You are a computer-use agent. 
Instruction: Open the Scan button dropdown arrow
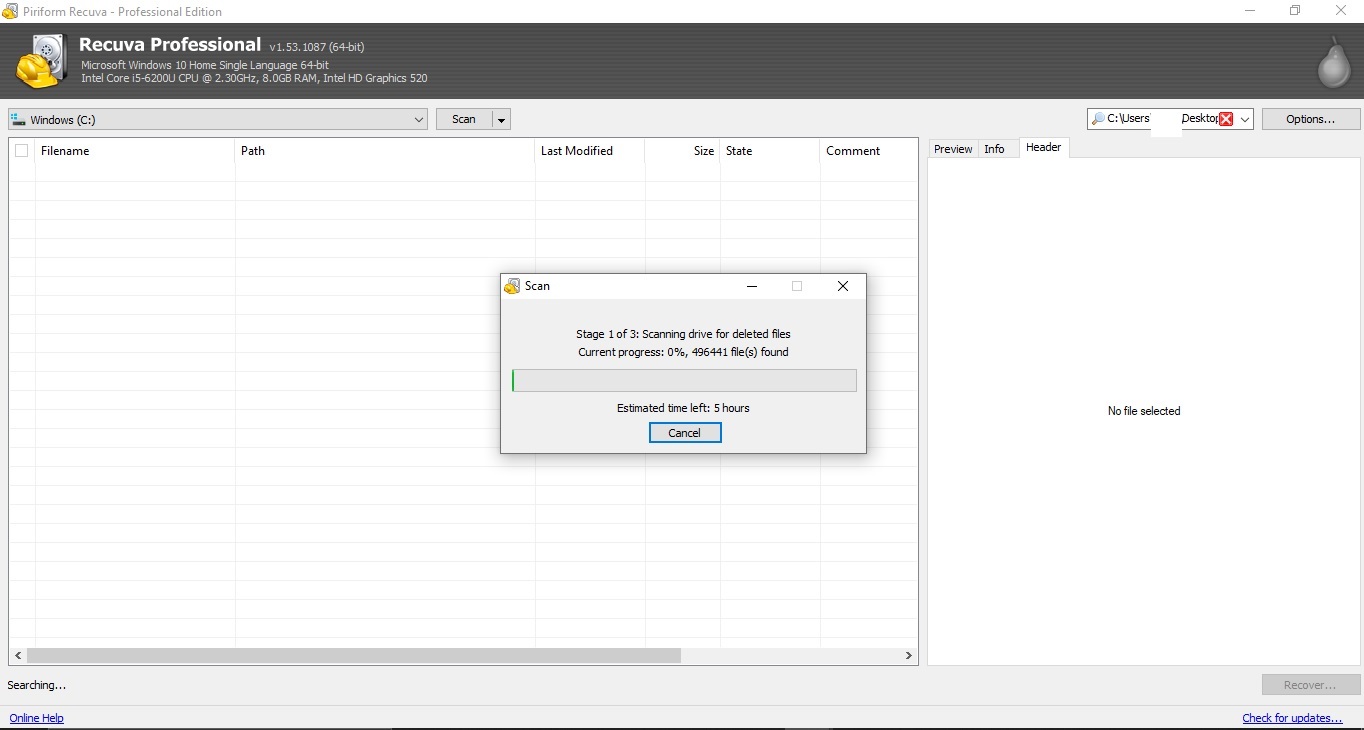(x=502, y=120)
